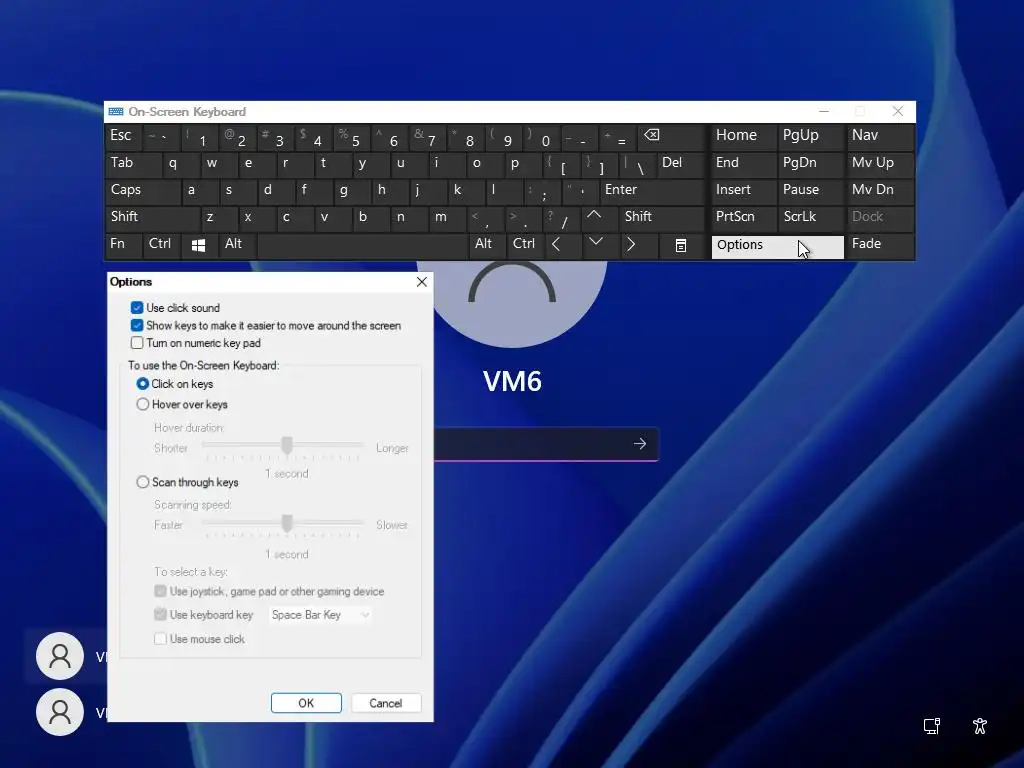Click OK in Options dialog
This screenshot has height=768, width=1024.
(x=306, y=703)
